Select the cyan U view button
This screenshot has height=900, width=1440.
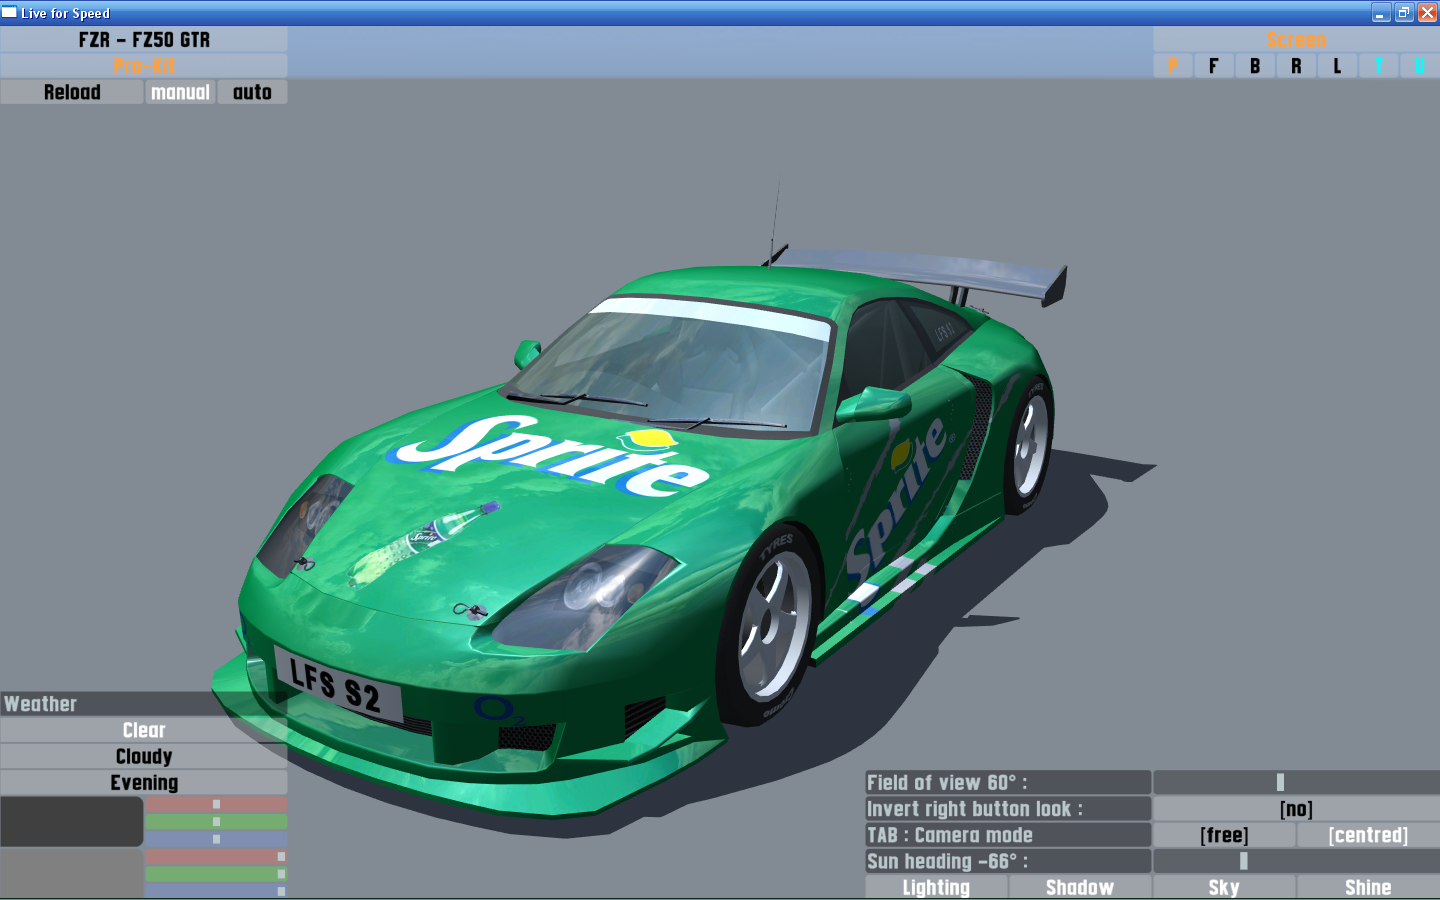[1419, 66]
